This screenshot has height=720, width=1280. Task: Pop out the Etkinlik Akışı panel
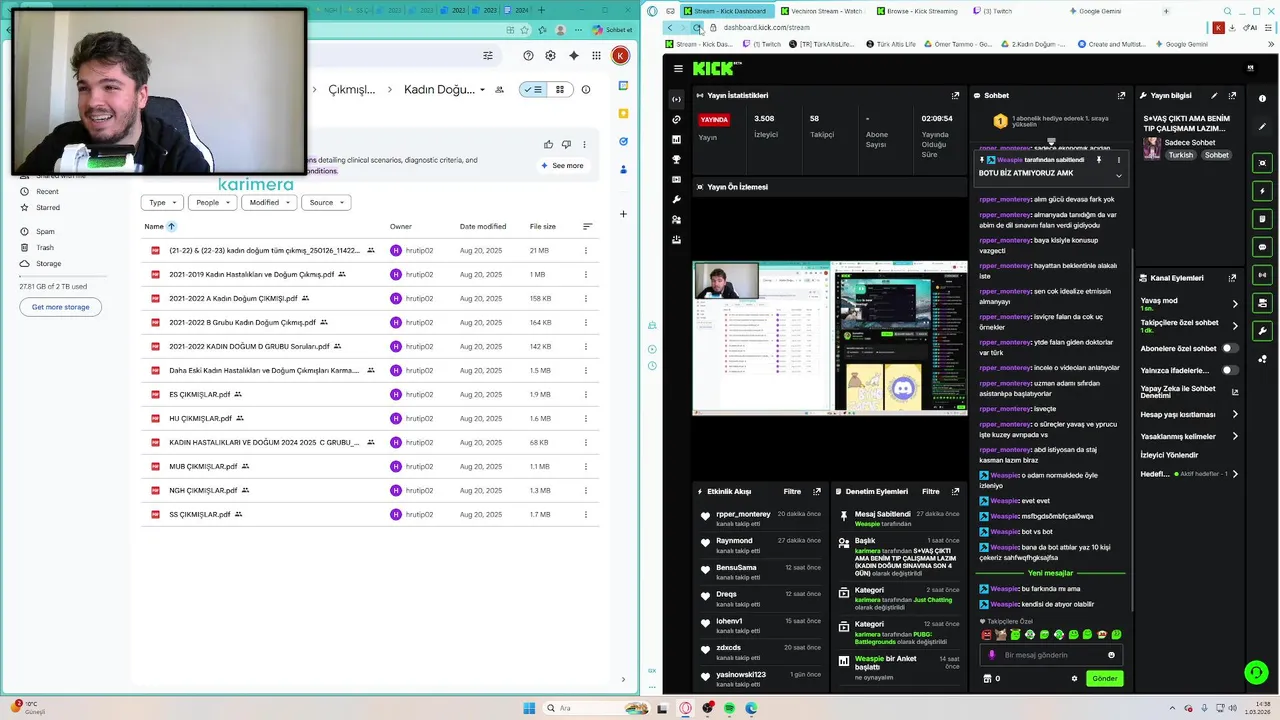tap(817, 492)
